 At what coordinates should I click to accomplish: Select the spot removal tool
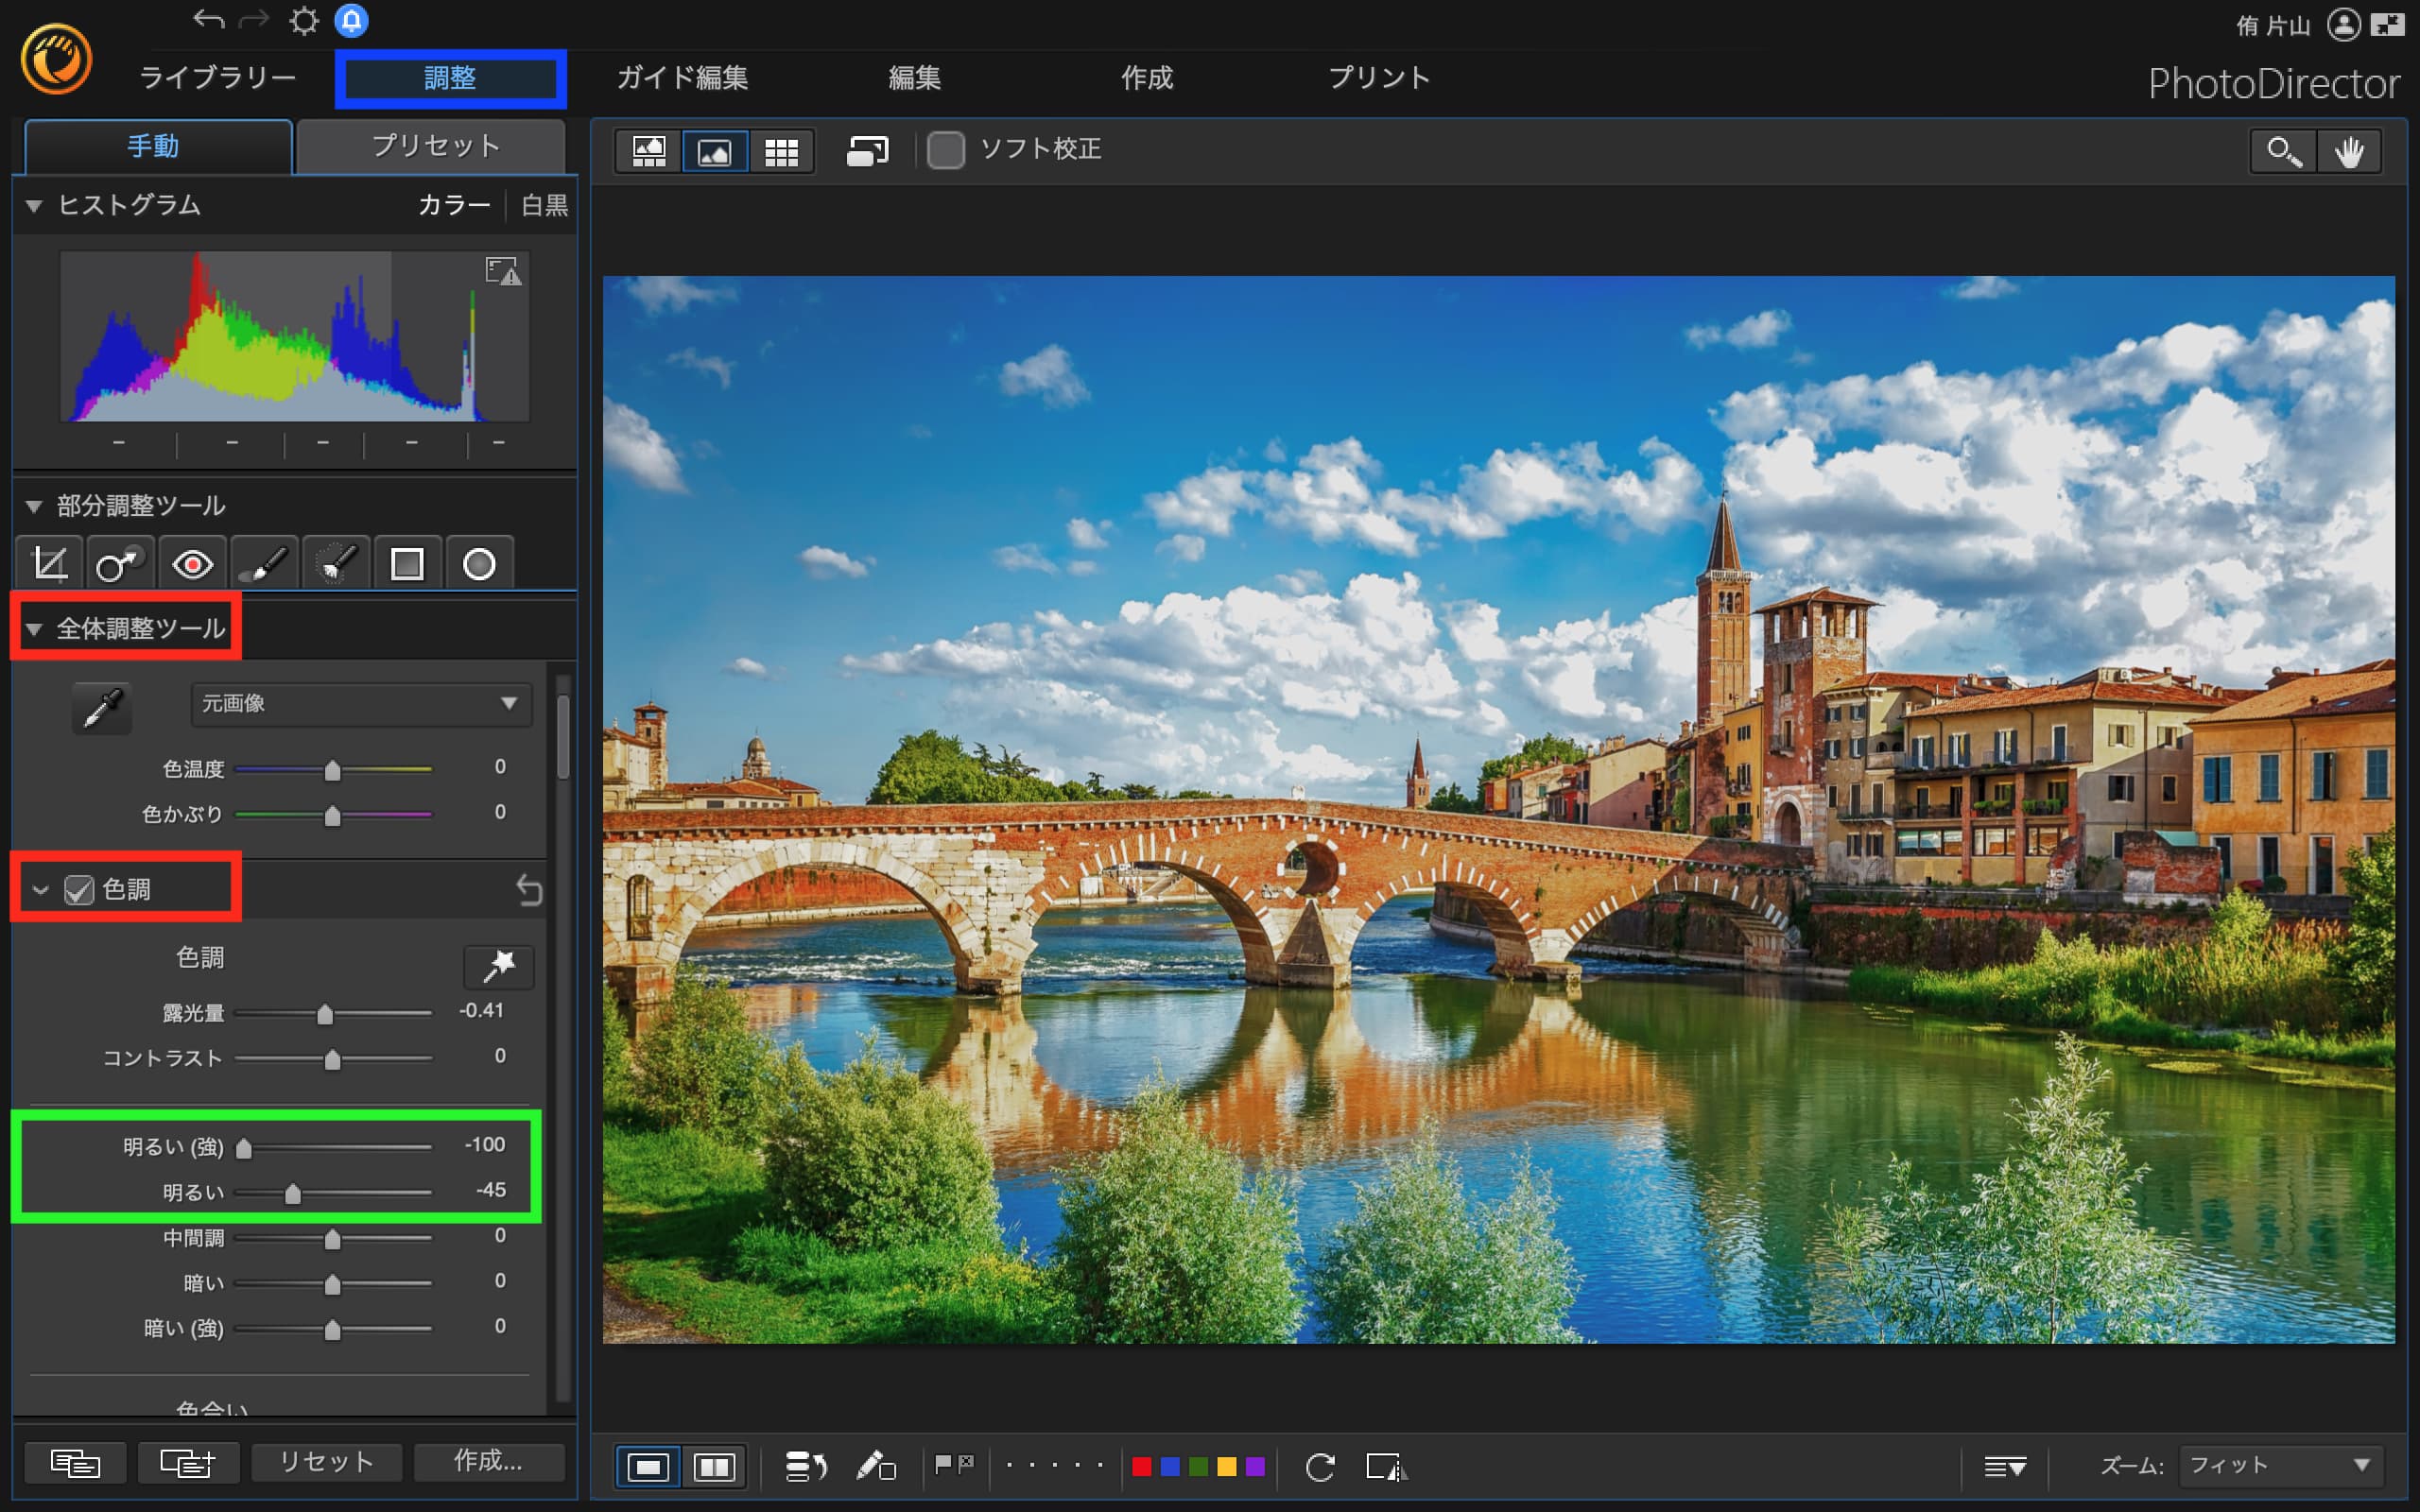point(119,564)
